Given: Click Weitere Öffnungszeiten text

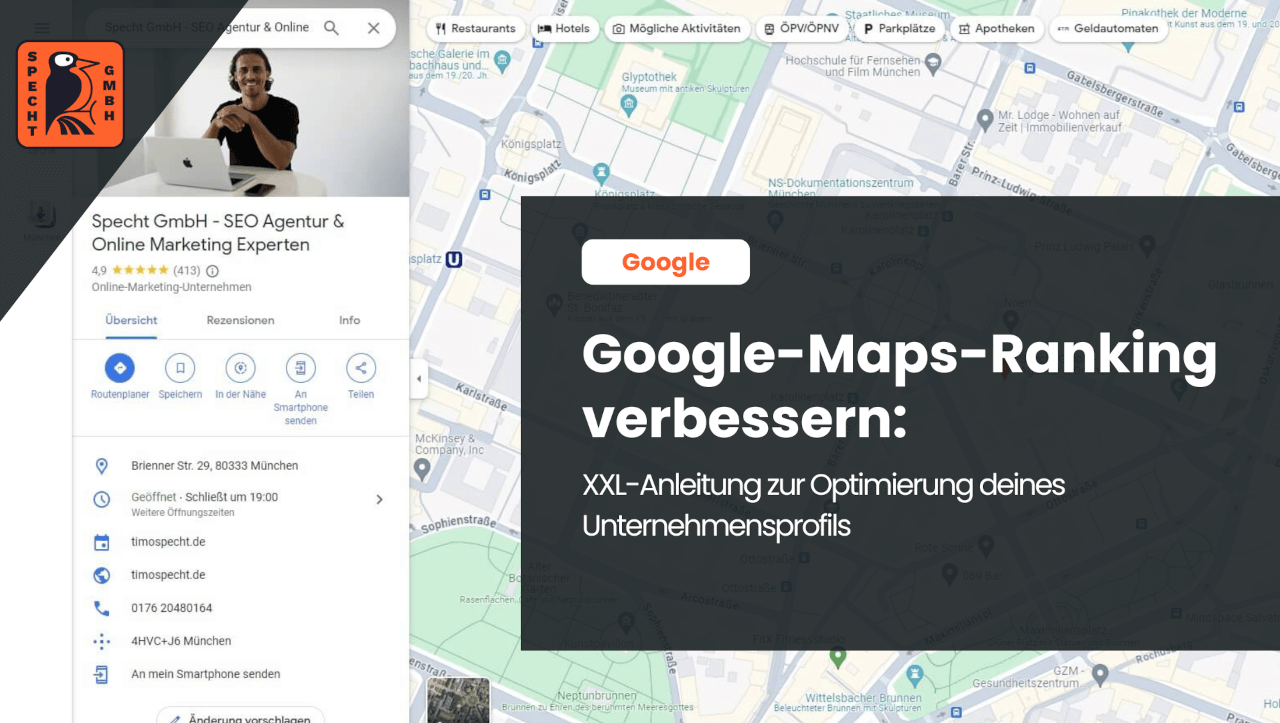Looking at the screenshot, I should pos(183,513).
